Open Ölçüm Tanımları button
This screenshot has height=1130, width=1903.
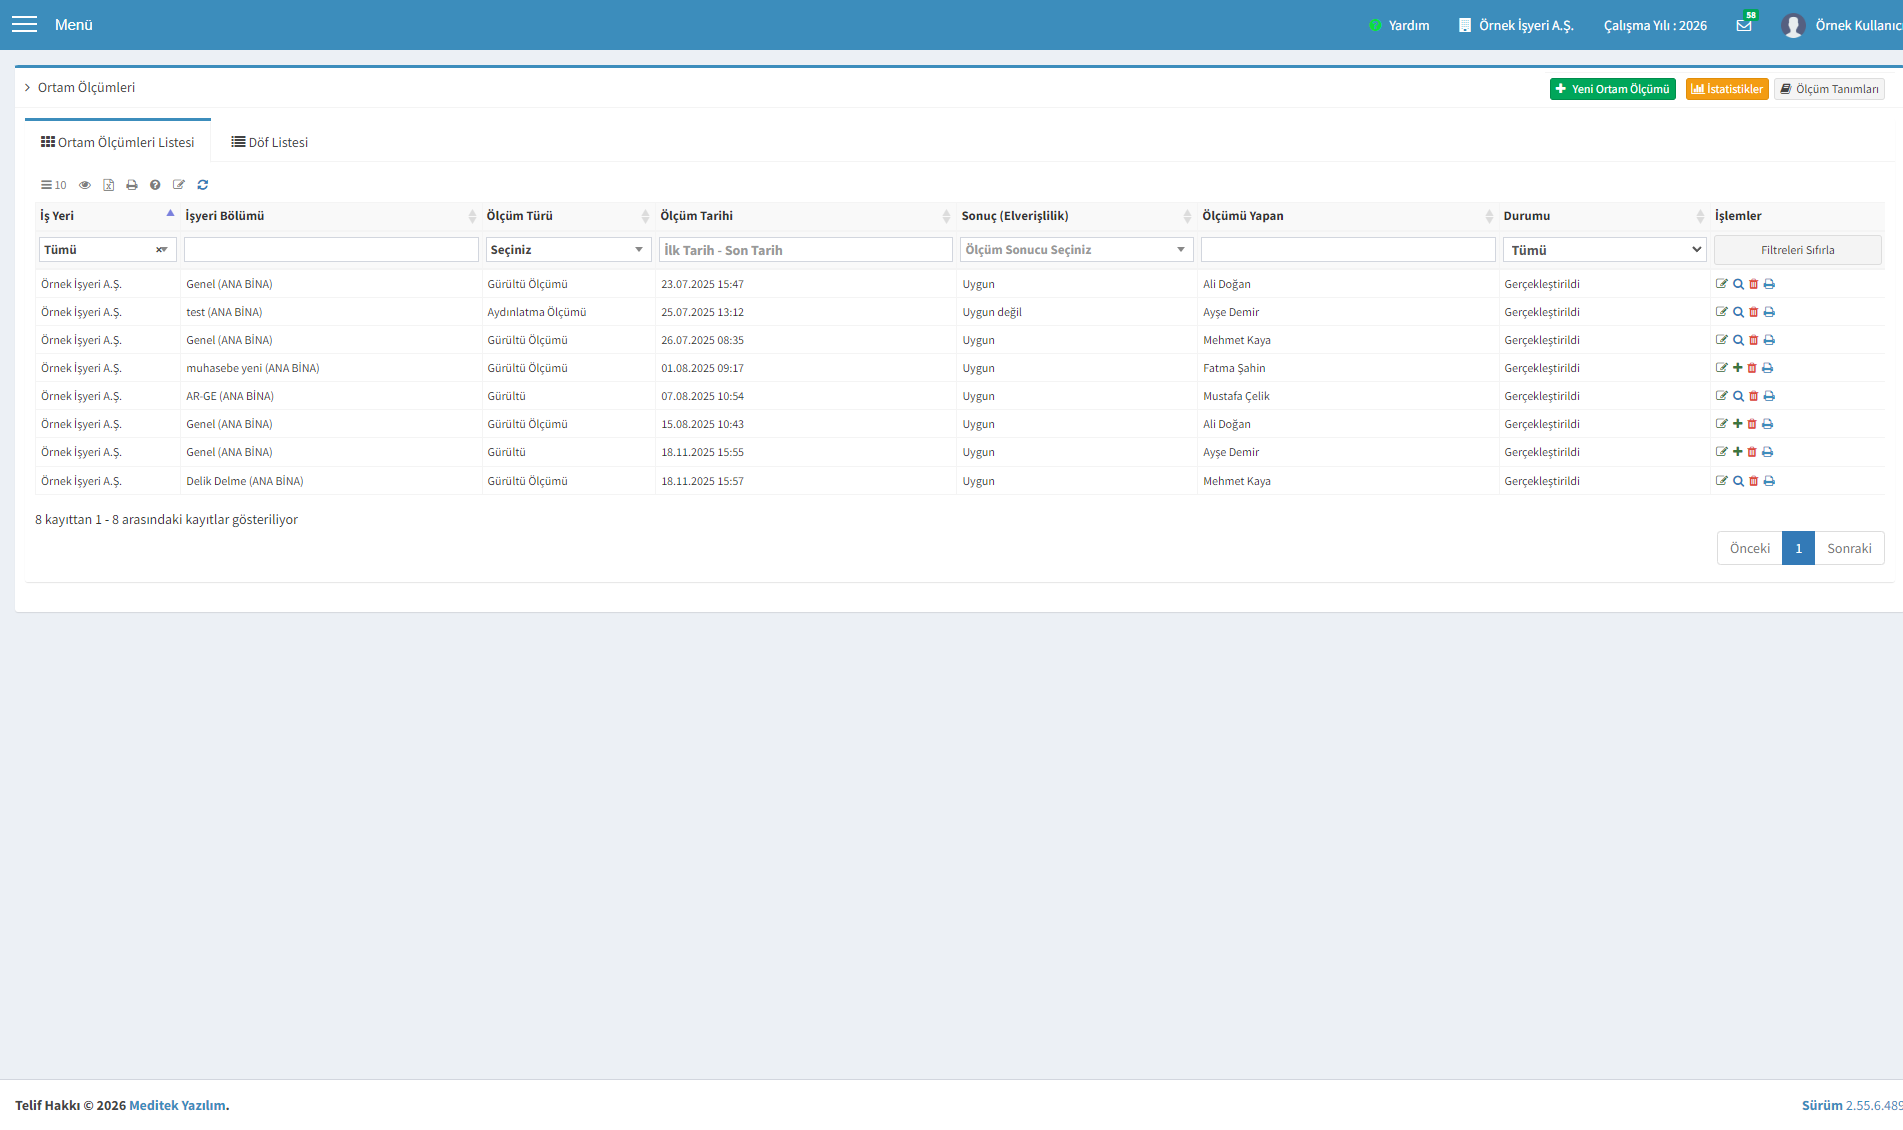coord(1829,89)
